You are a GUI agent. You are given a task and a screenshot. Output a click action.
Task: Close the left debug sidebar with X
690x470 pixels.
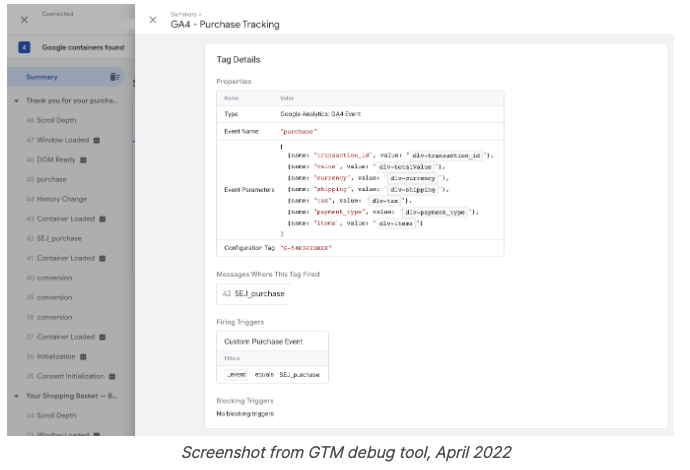(x=24, y=20)
